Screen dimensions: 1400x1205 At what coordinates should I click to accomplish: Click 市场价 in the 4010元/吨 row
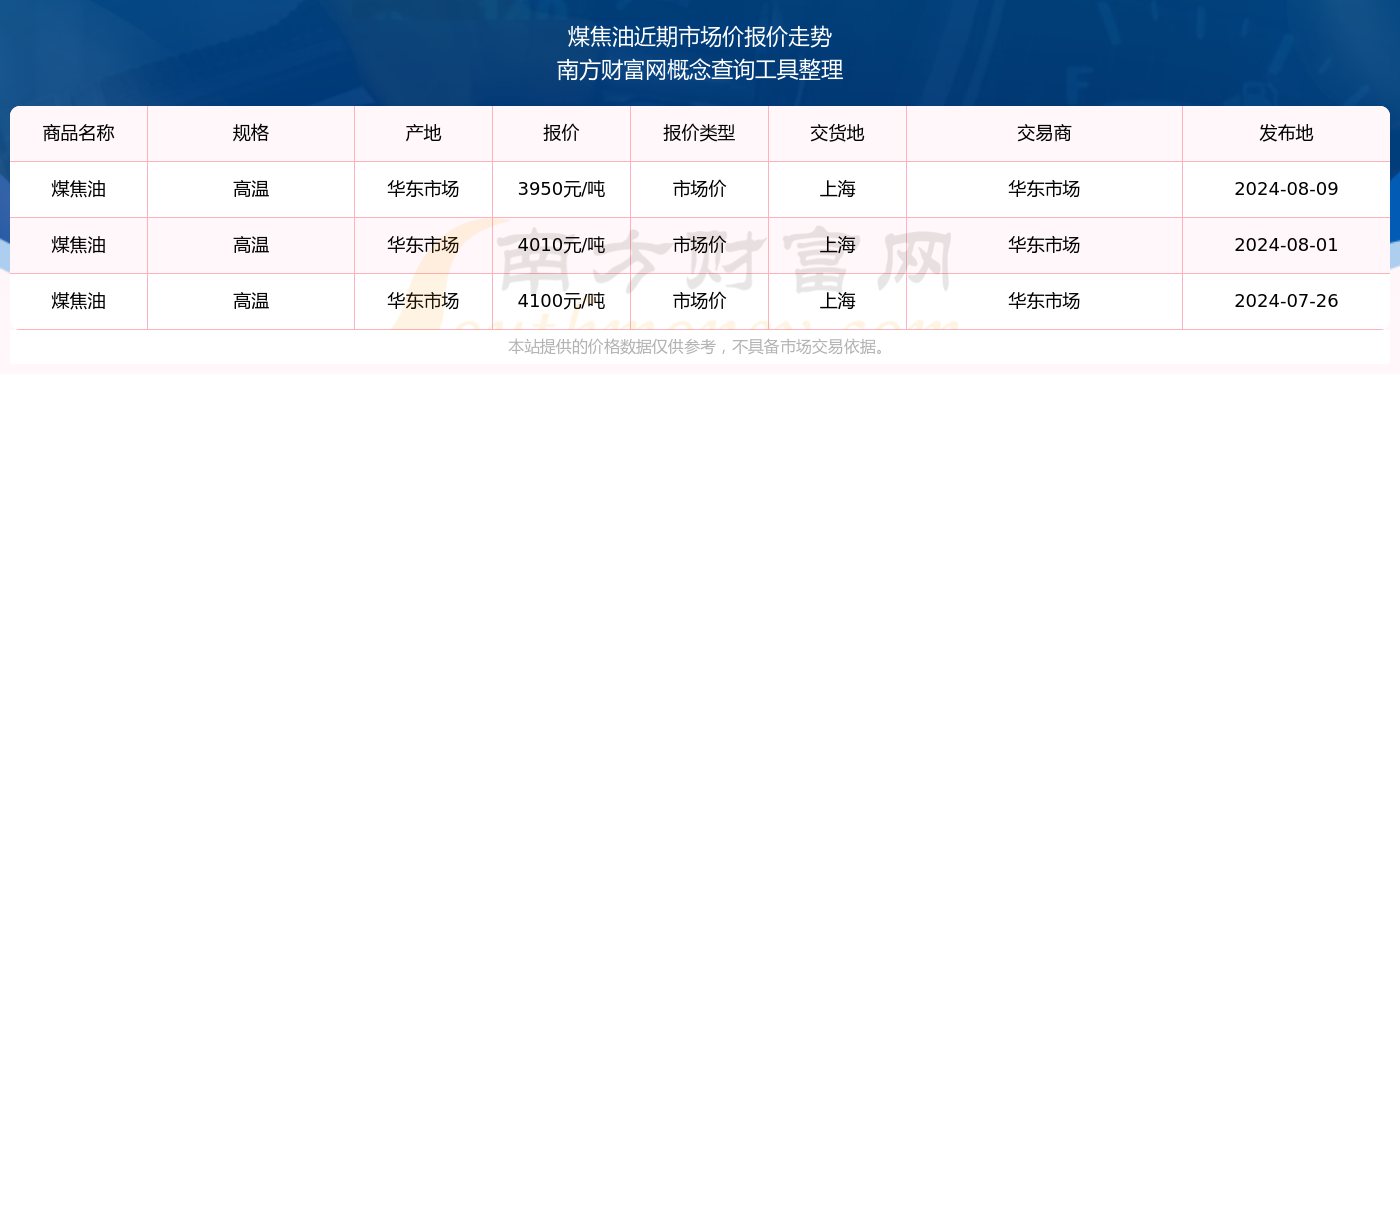[699, 246]
